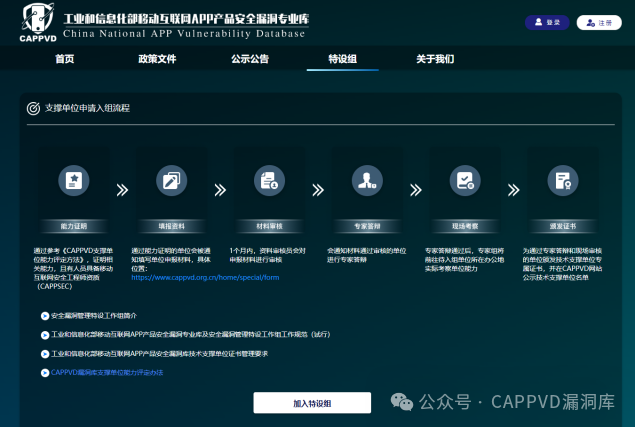Select the 特设组 tab

(x=343, y=59)
